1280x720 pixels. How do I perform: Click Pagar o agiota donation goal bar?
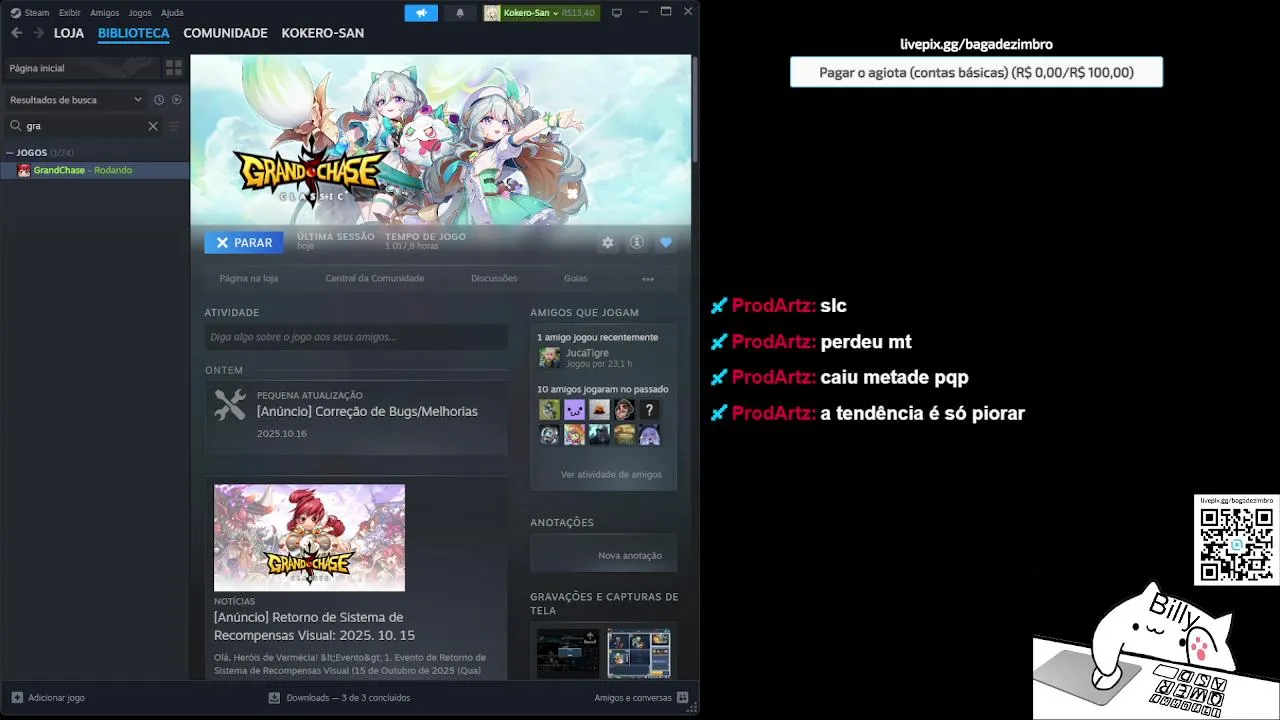tap(976, 72)
